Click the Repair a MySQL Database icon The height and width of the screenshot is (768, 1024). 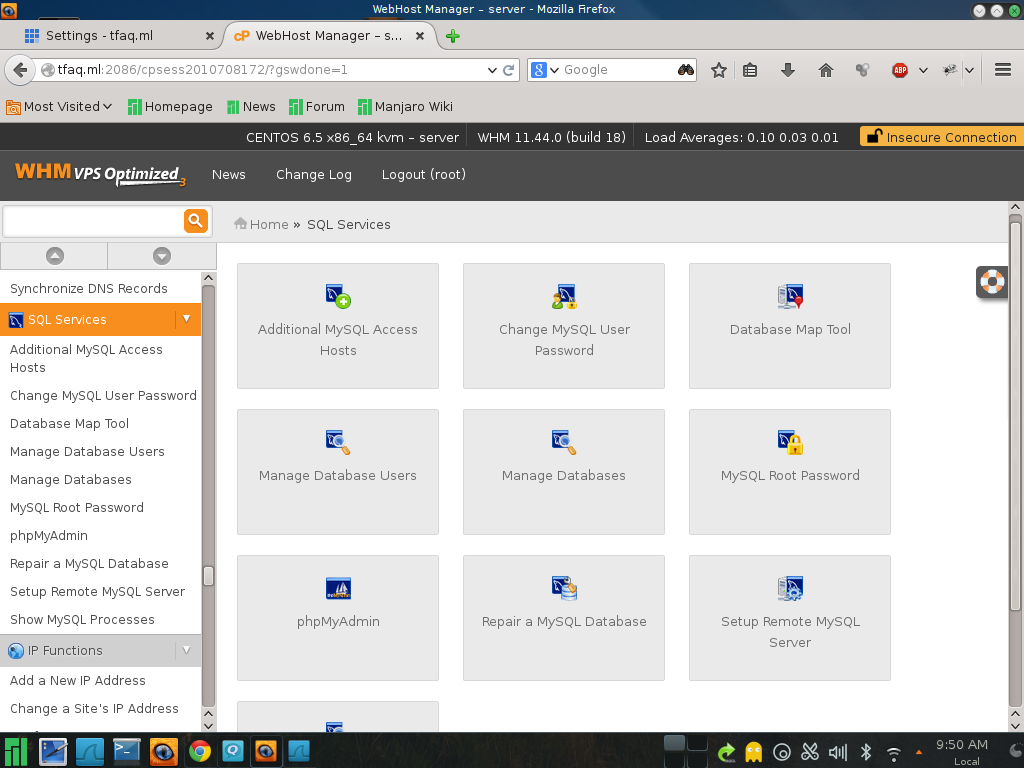pyautogui.click(x=564, y=588)
